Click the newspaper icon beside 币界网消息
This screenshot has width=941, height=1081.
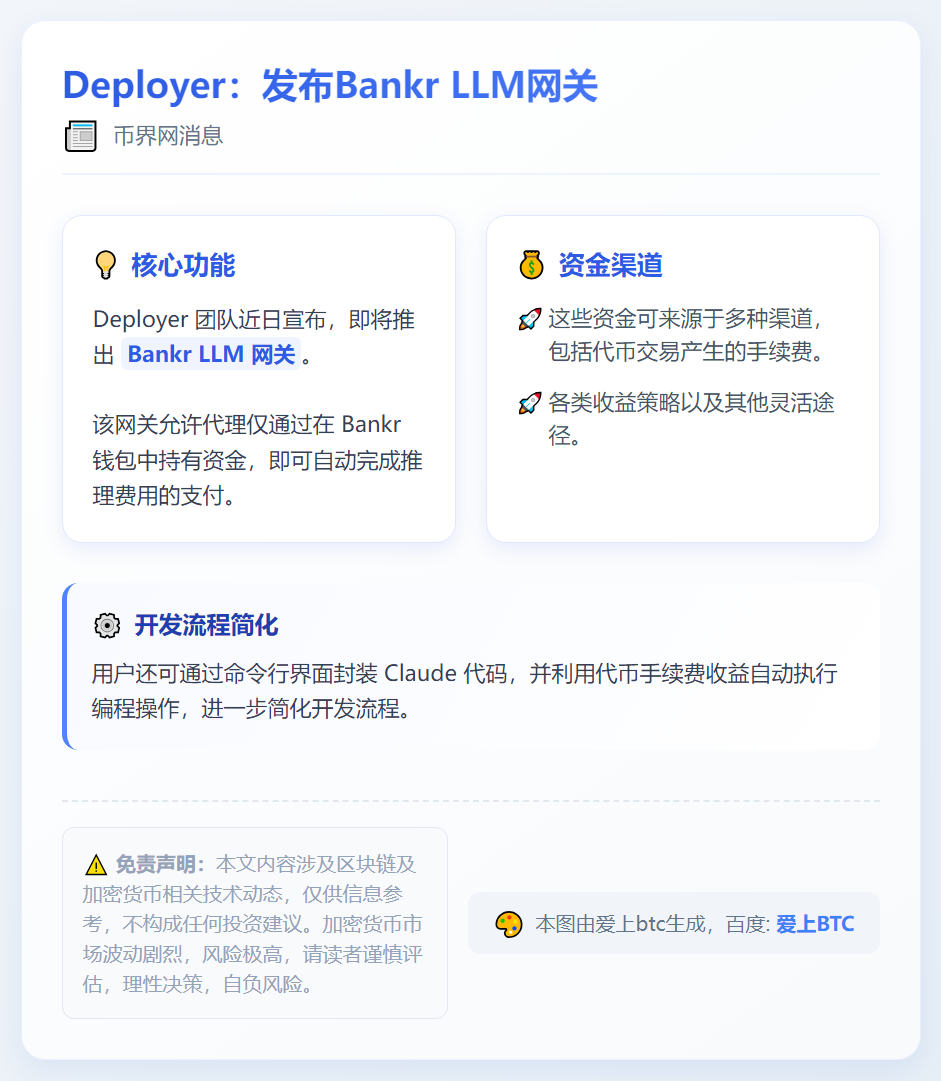pyautogui.click(x=81, y=136)
